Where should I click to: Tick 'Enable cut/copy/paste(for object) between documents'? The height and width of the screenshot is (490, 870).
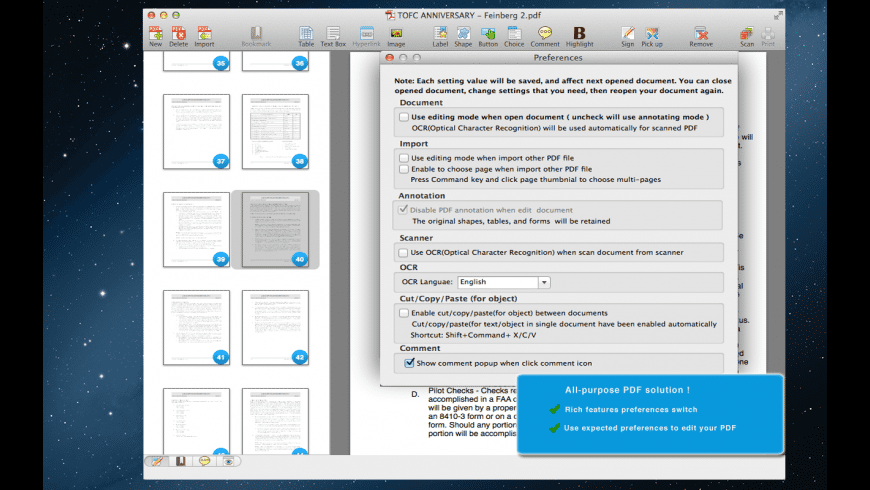403,313
